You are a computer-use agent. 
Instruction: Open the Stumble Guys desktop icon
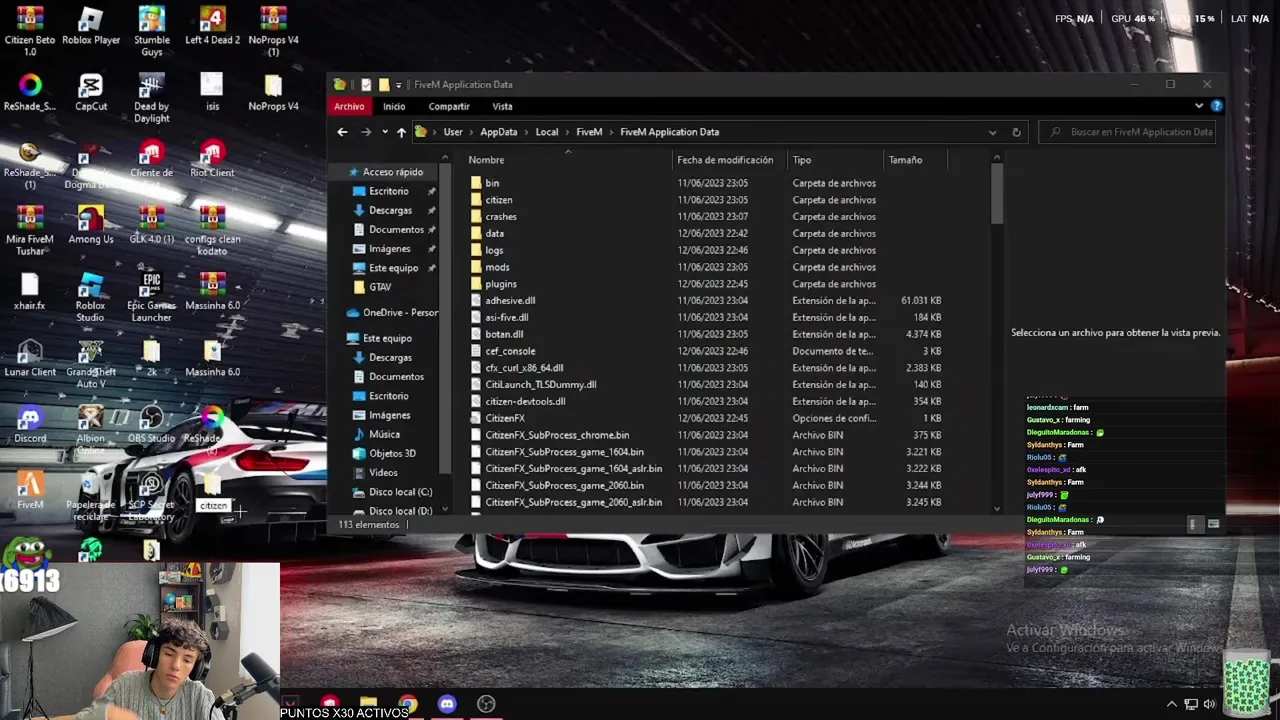click(x=152, y=32)
